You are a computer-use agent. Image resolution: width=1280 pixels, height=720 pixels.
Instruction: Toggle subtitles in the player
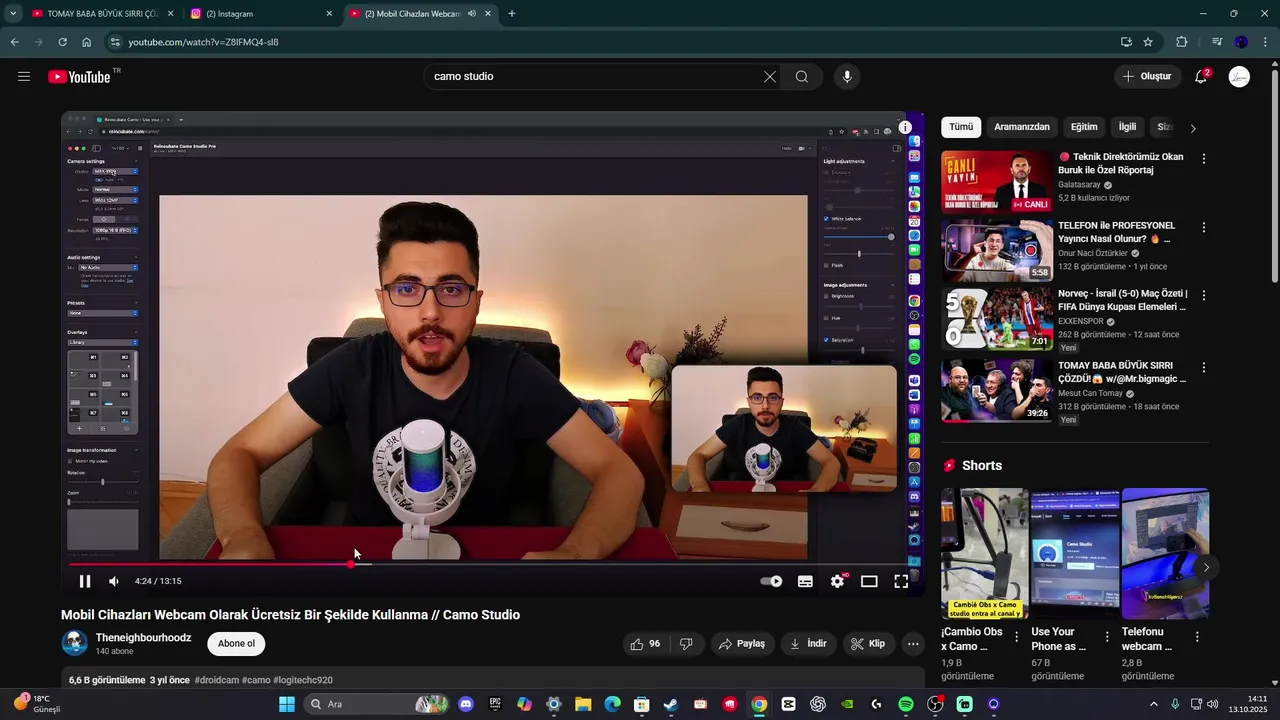coord(805,581)
